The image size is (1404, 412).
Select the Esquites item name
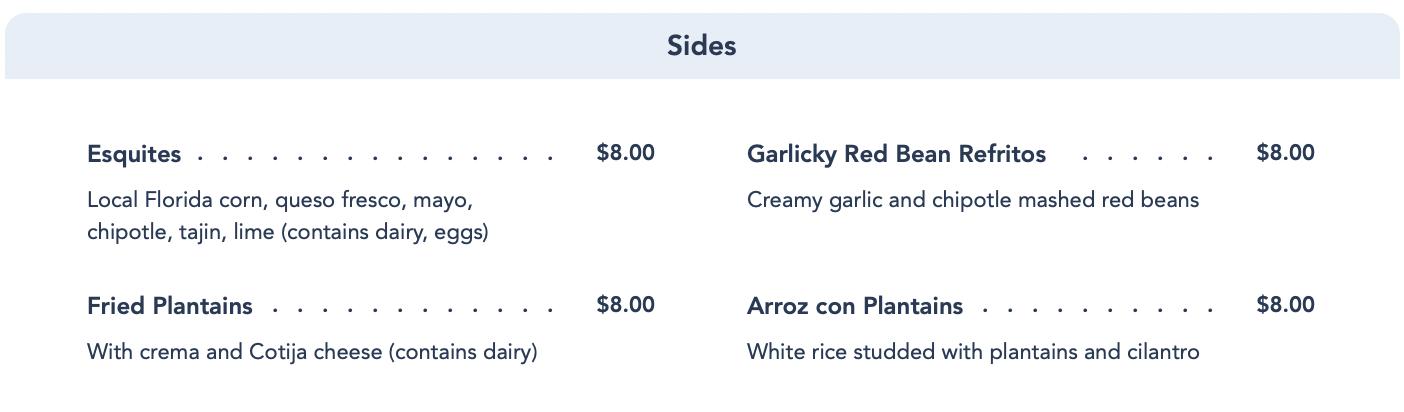point(134,154)
